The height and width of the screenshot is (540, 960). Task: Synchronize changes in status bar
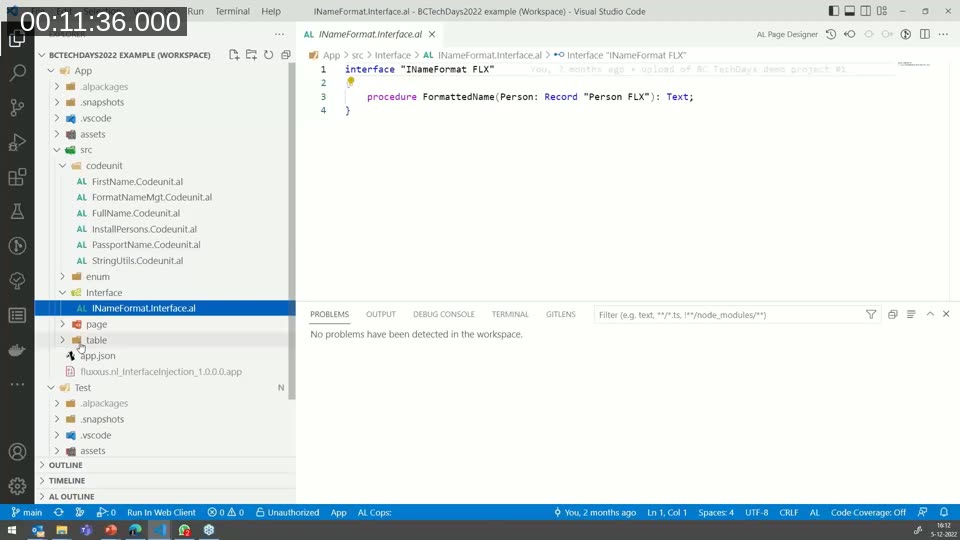[x=59, y=512]
